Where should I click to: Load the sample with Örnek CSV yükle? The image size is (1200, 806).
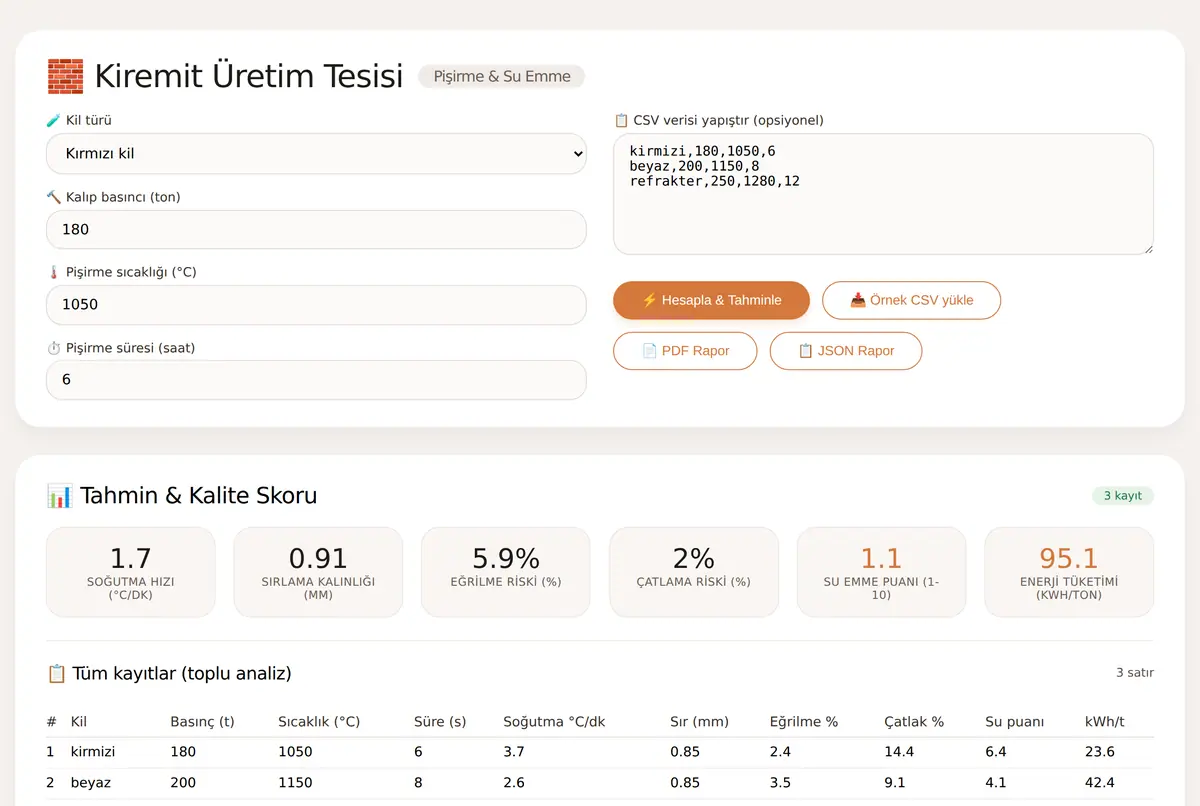[911, 300]
